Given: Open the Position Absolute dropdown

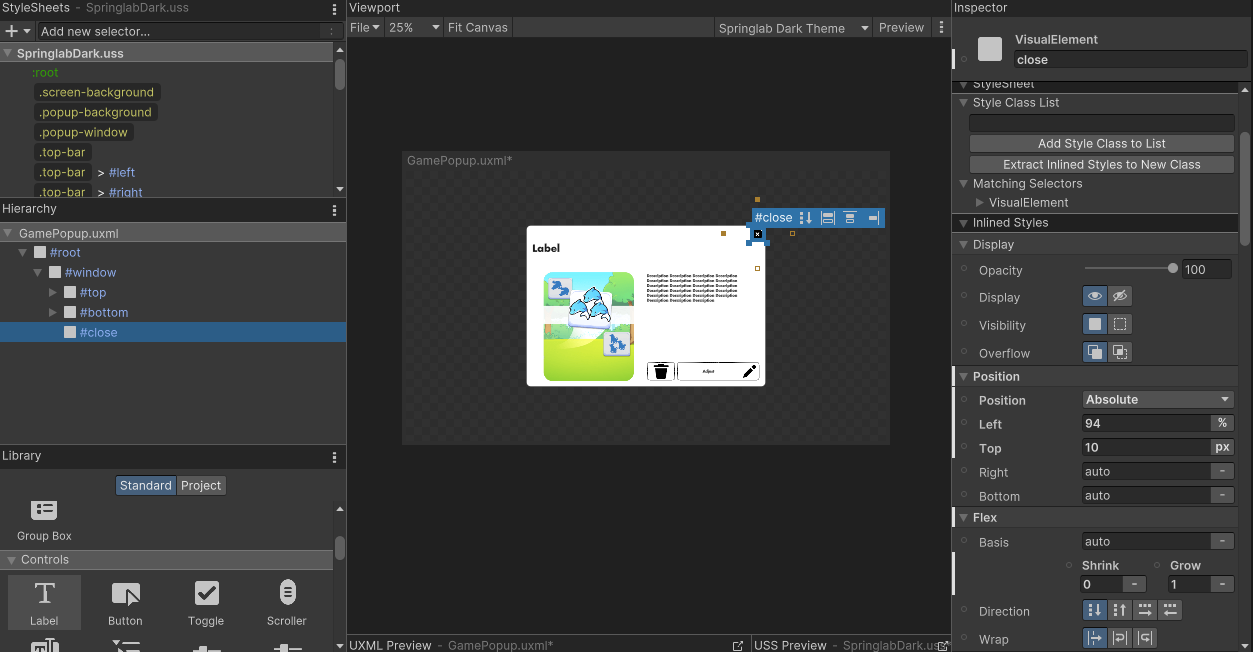Looking at the screenshot, I should point(1157,399).
